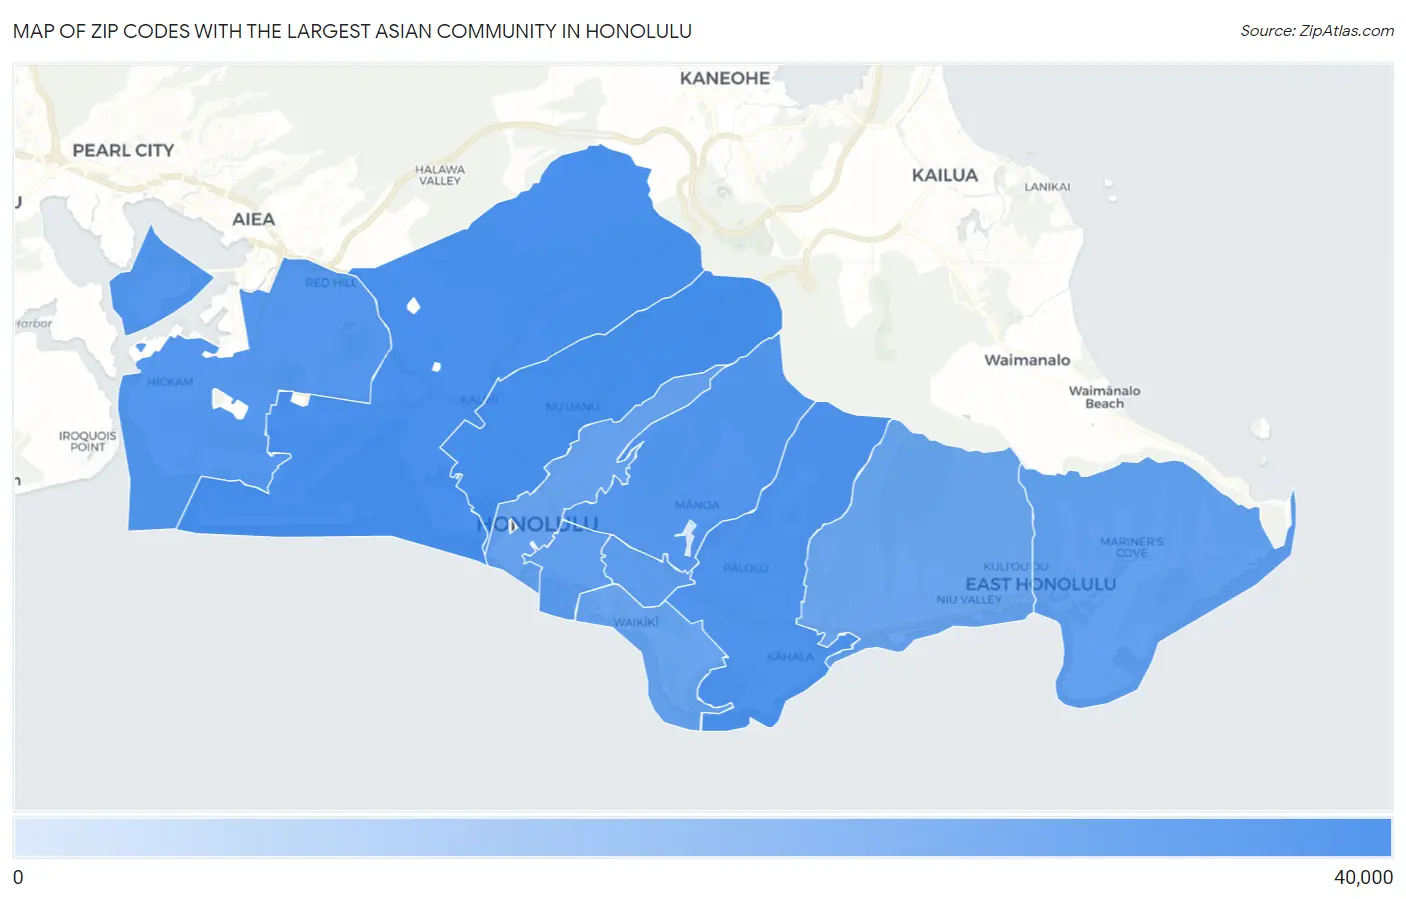Click the Source: ZipAtlas.com attribution
The width and height of the screenshot is (1406, 899).
pos(1317,31)
